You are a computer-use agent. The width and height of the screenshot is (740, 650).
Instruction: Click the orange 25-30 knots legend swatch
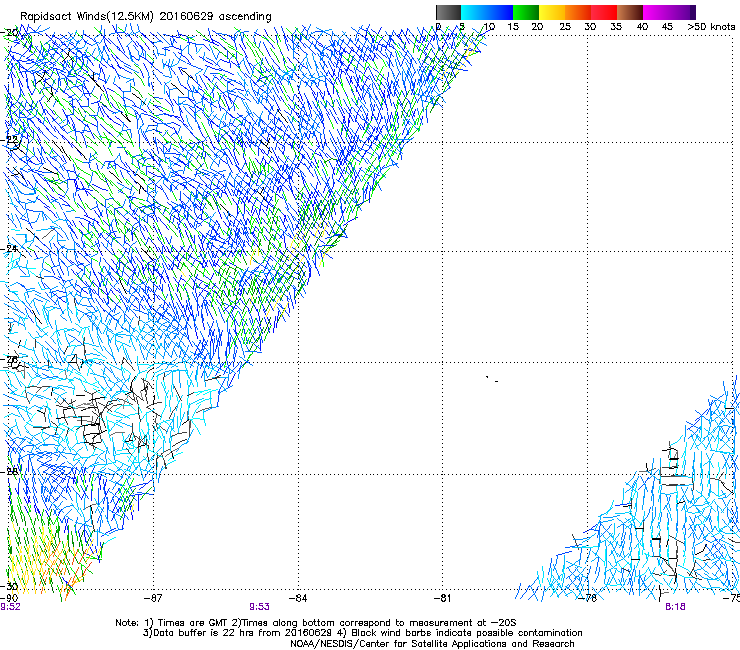pyautogui.click(x=578, y=12)
